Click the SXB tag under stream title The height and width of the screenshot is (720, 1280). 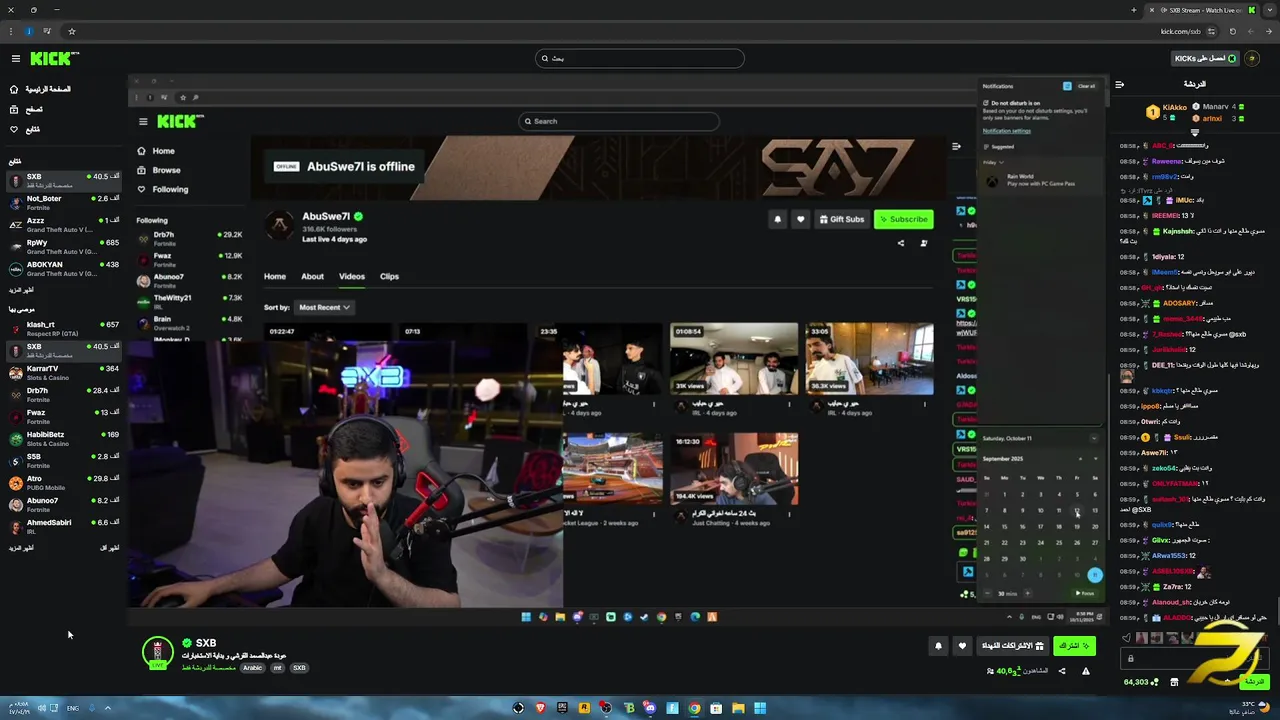(299, 668)
